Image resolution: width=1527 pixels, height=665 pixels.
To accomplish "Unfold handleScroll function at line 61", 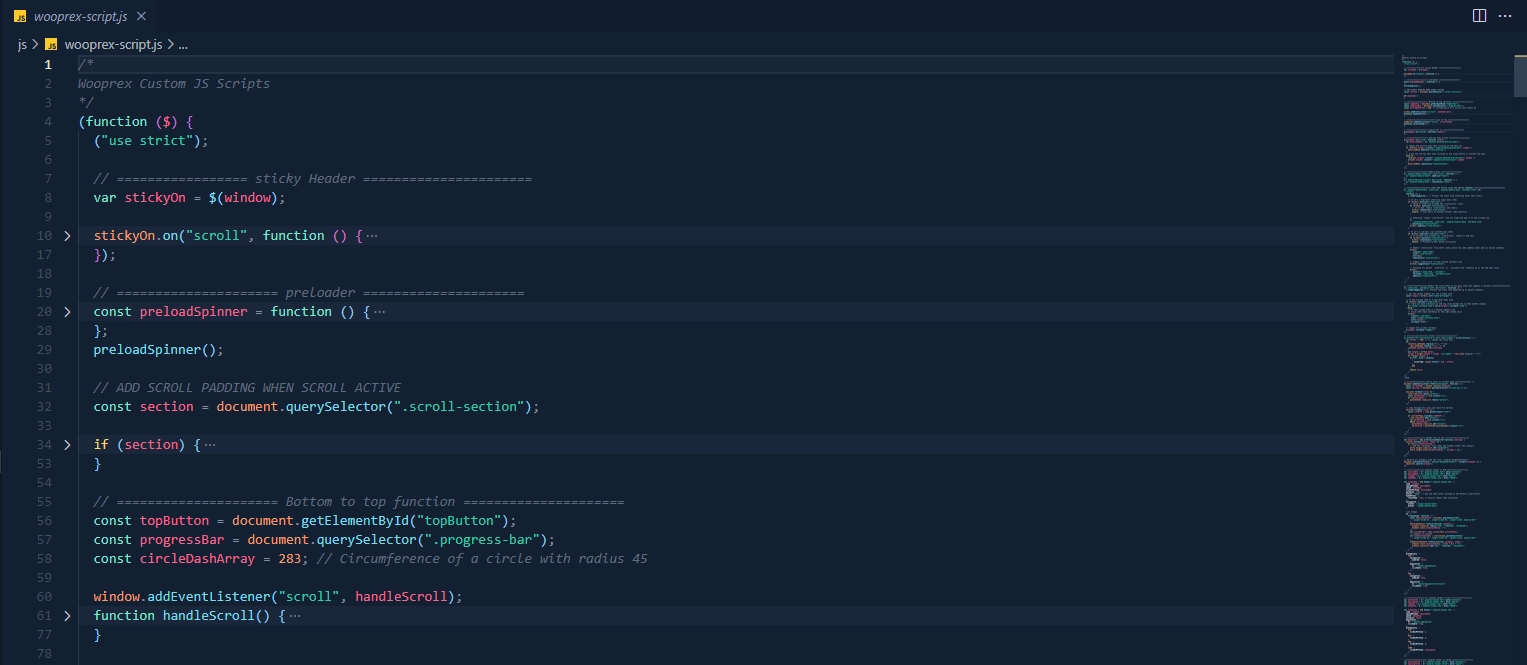I will pos(67,616).
